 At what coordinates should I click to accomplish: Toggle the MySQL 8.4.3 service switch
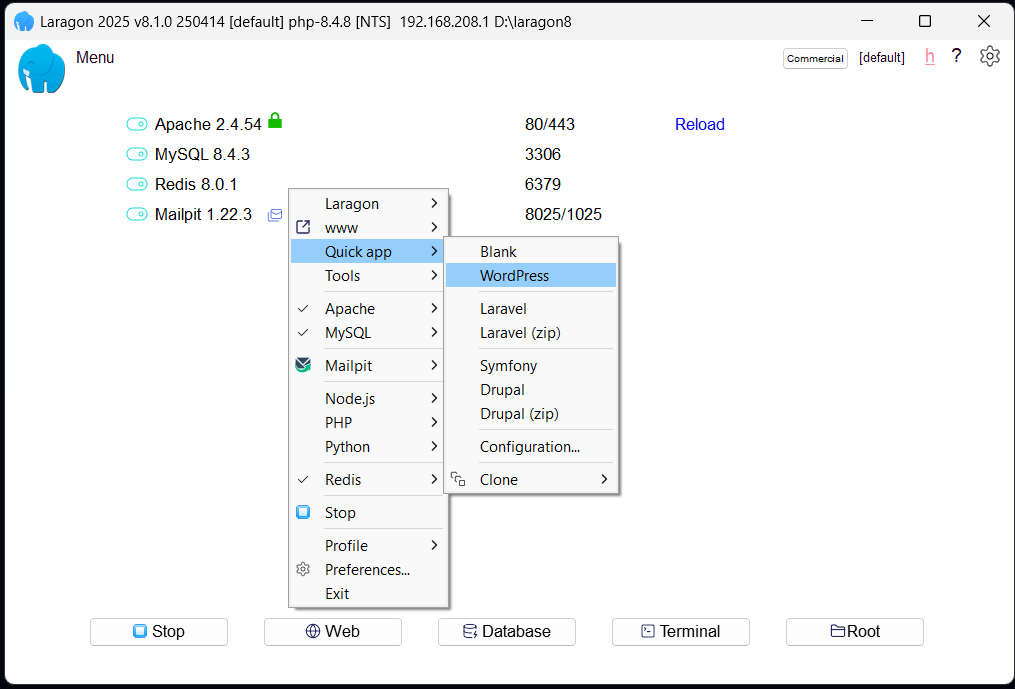[137, 155]
